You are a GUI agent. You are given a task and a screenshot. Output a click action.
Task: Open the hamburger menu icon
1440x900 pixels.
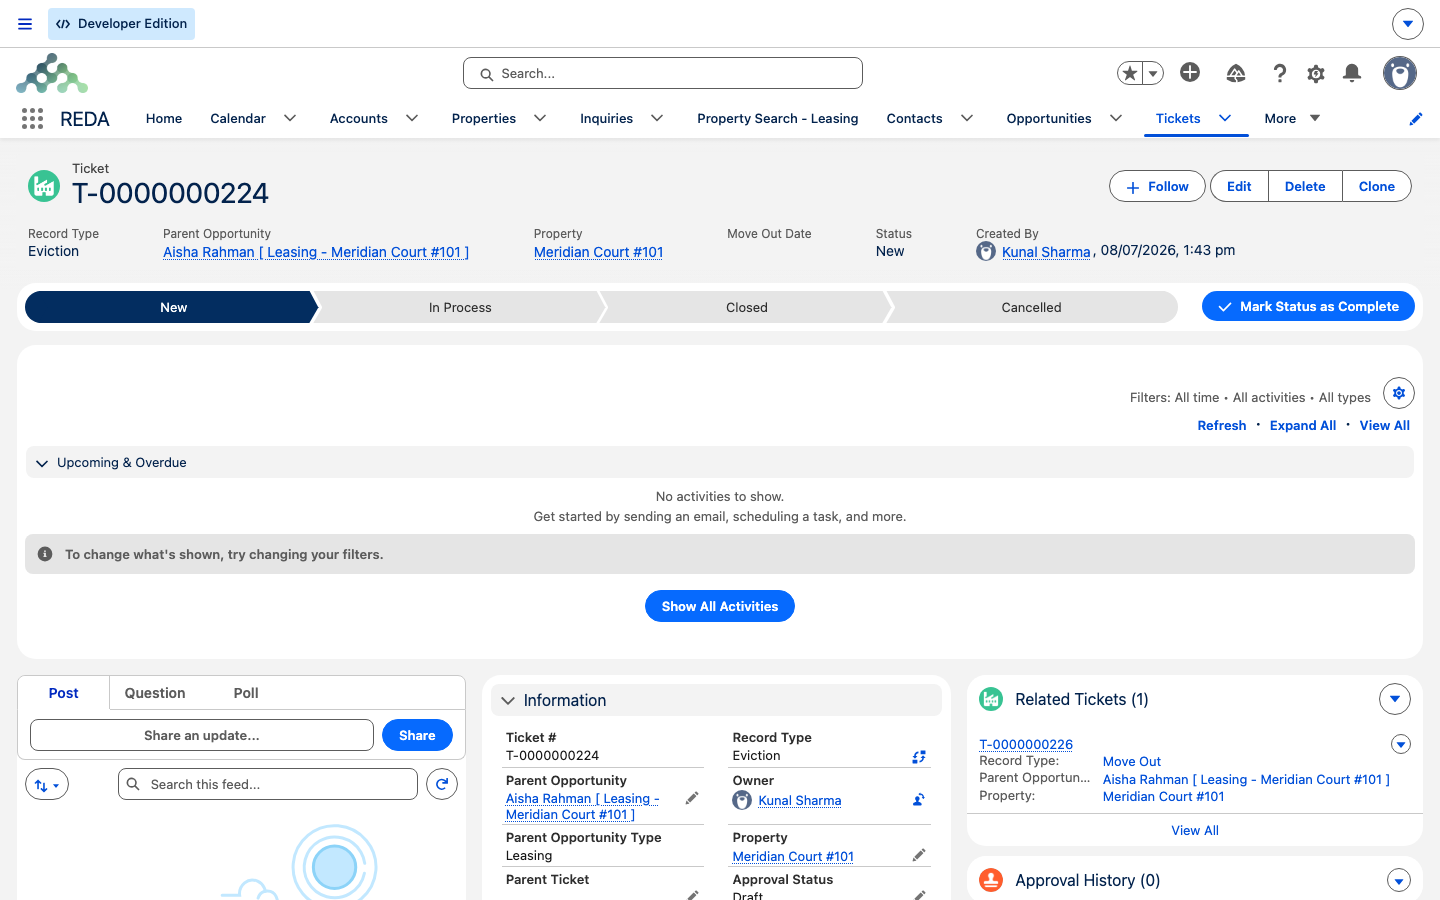click(25, 24)
